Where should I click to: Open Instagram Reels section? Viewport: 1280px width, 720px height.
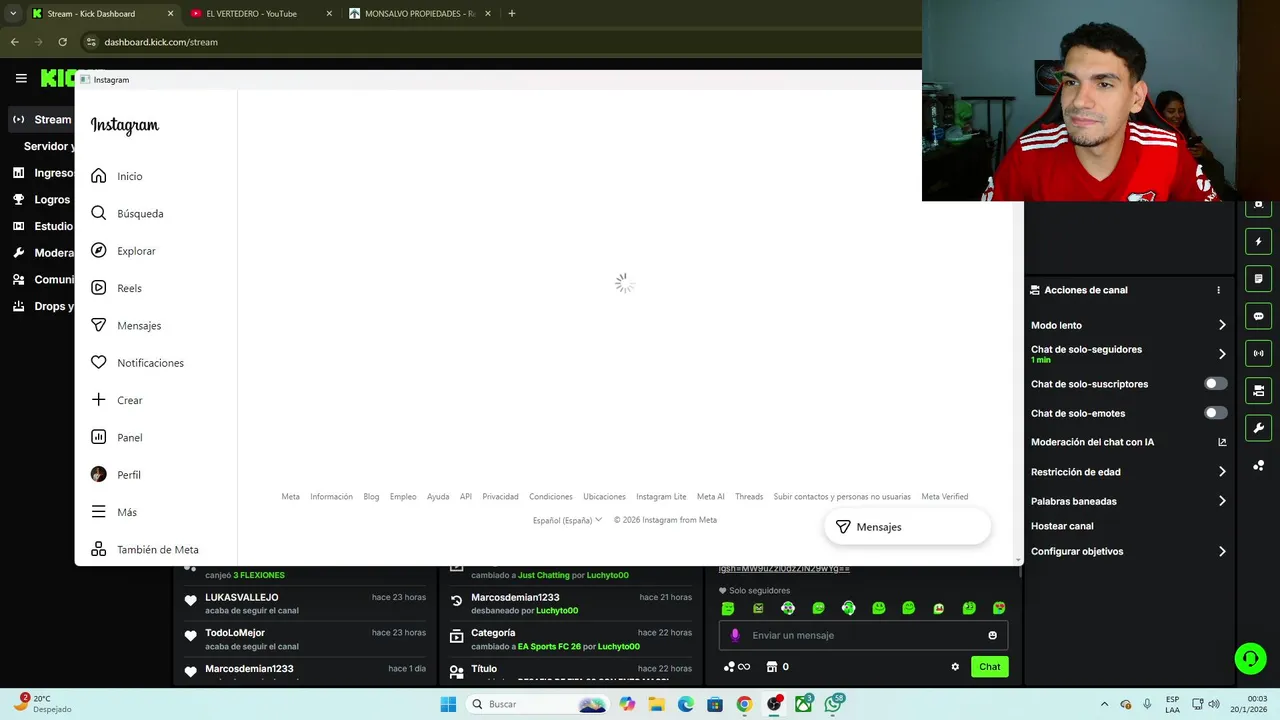click(x=116, y=288)
